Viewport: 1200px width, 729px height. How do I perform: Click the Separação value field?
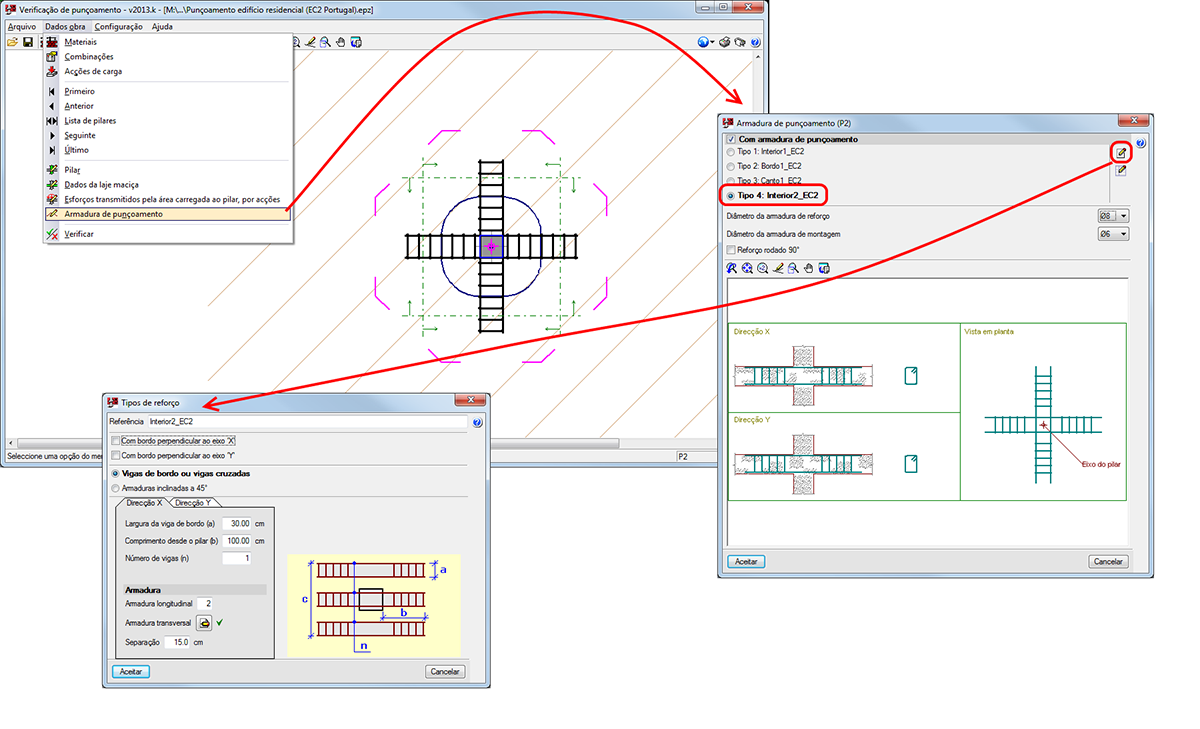coord(177,642)
